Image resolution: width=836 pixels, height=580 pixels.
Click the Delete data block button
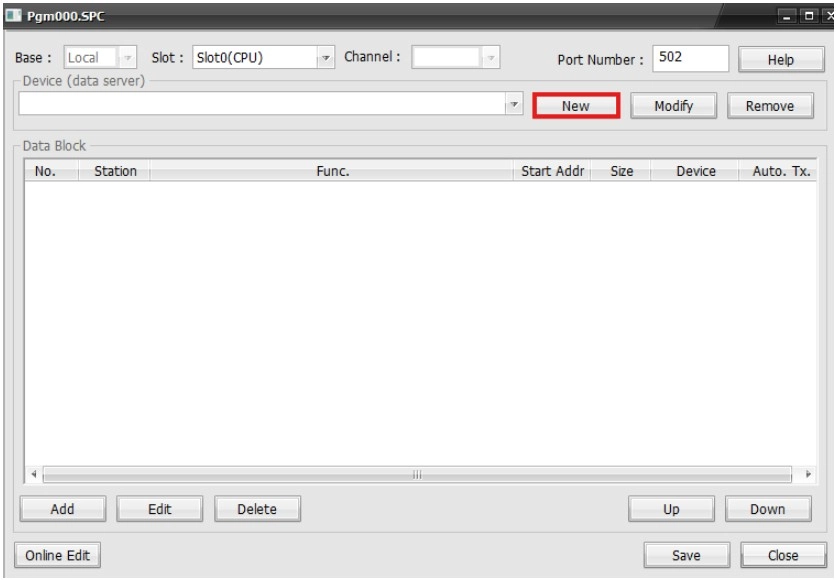click(257, 509)
